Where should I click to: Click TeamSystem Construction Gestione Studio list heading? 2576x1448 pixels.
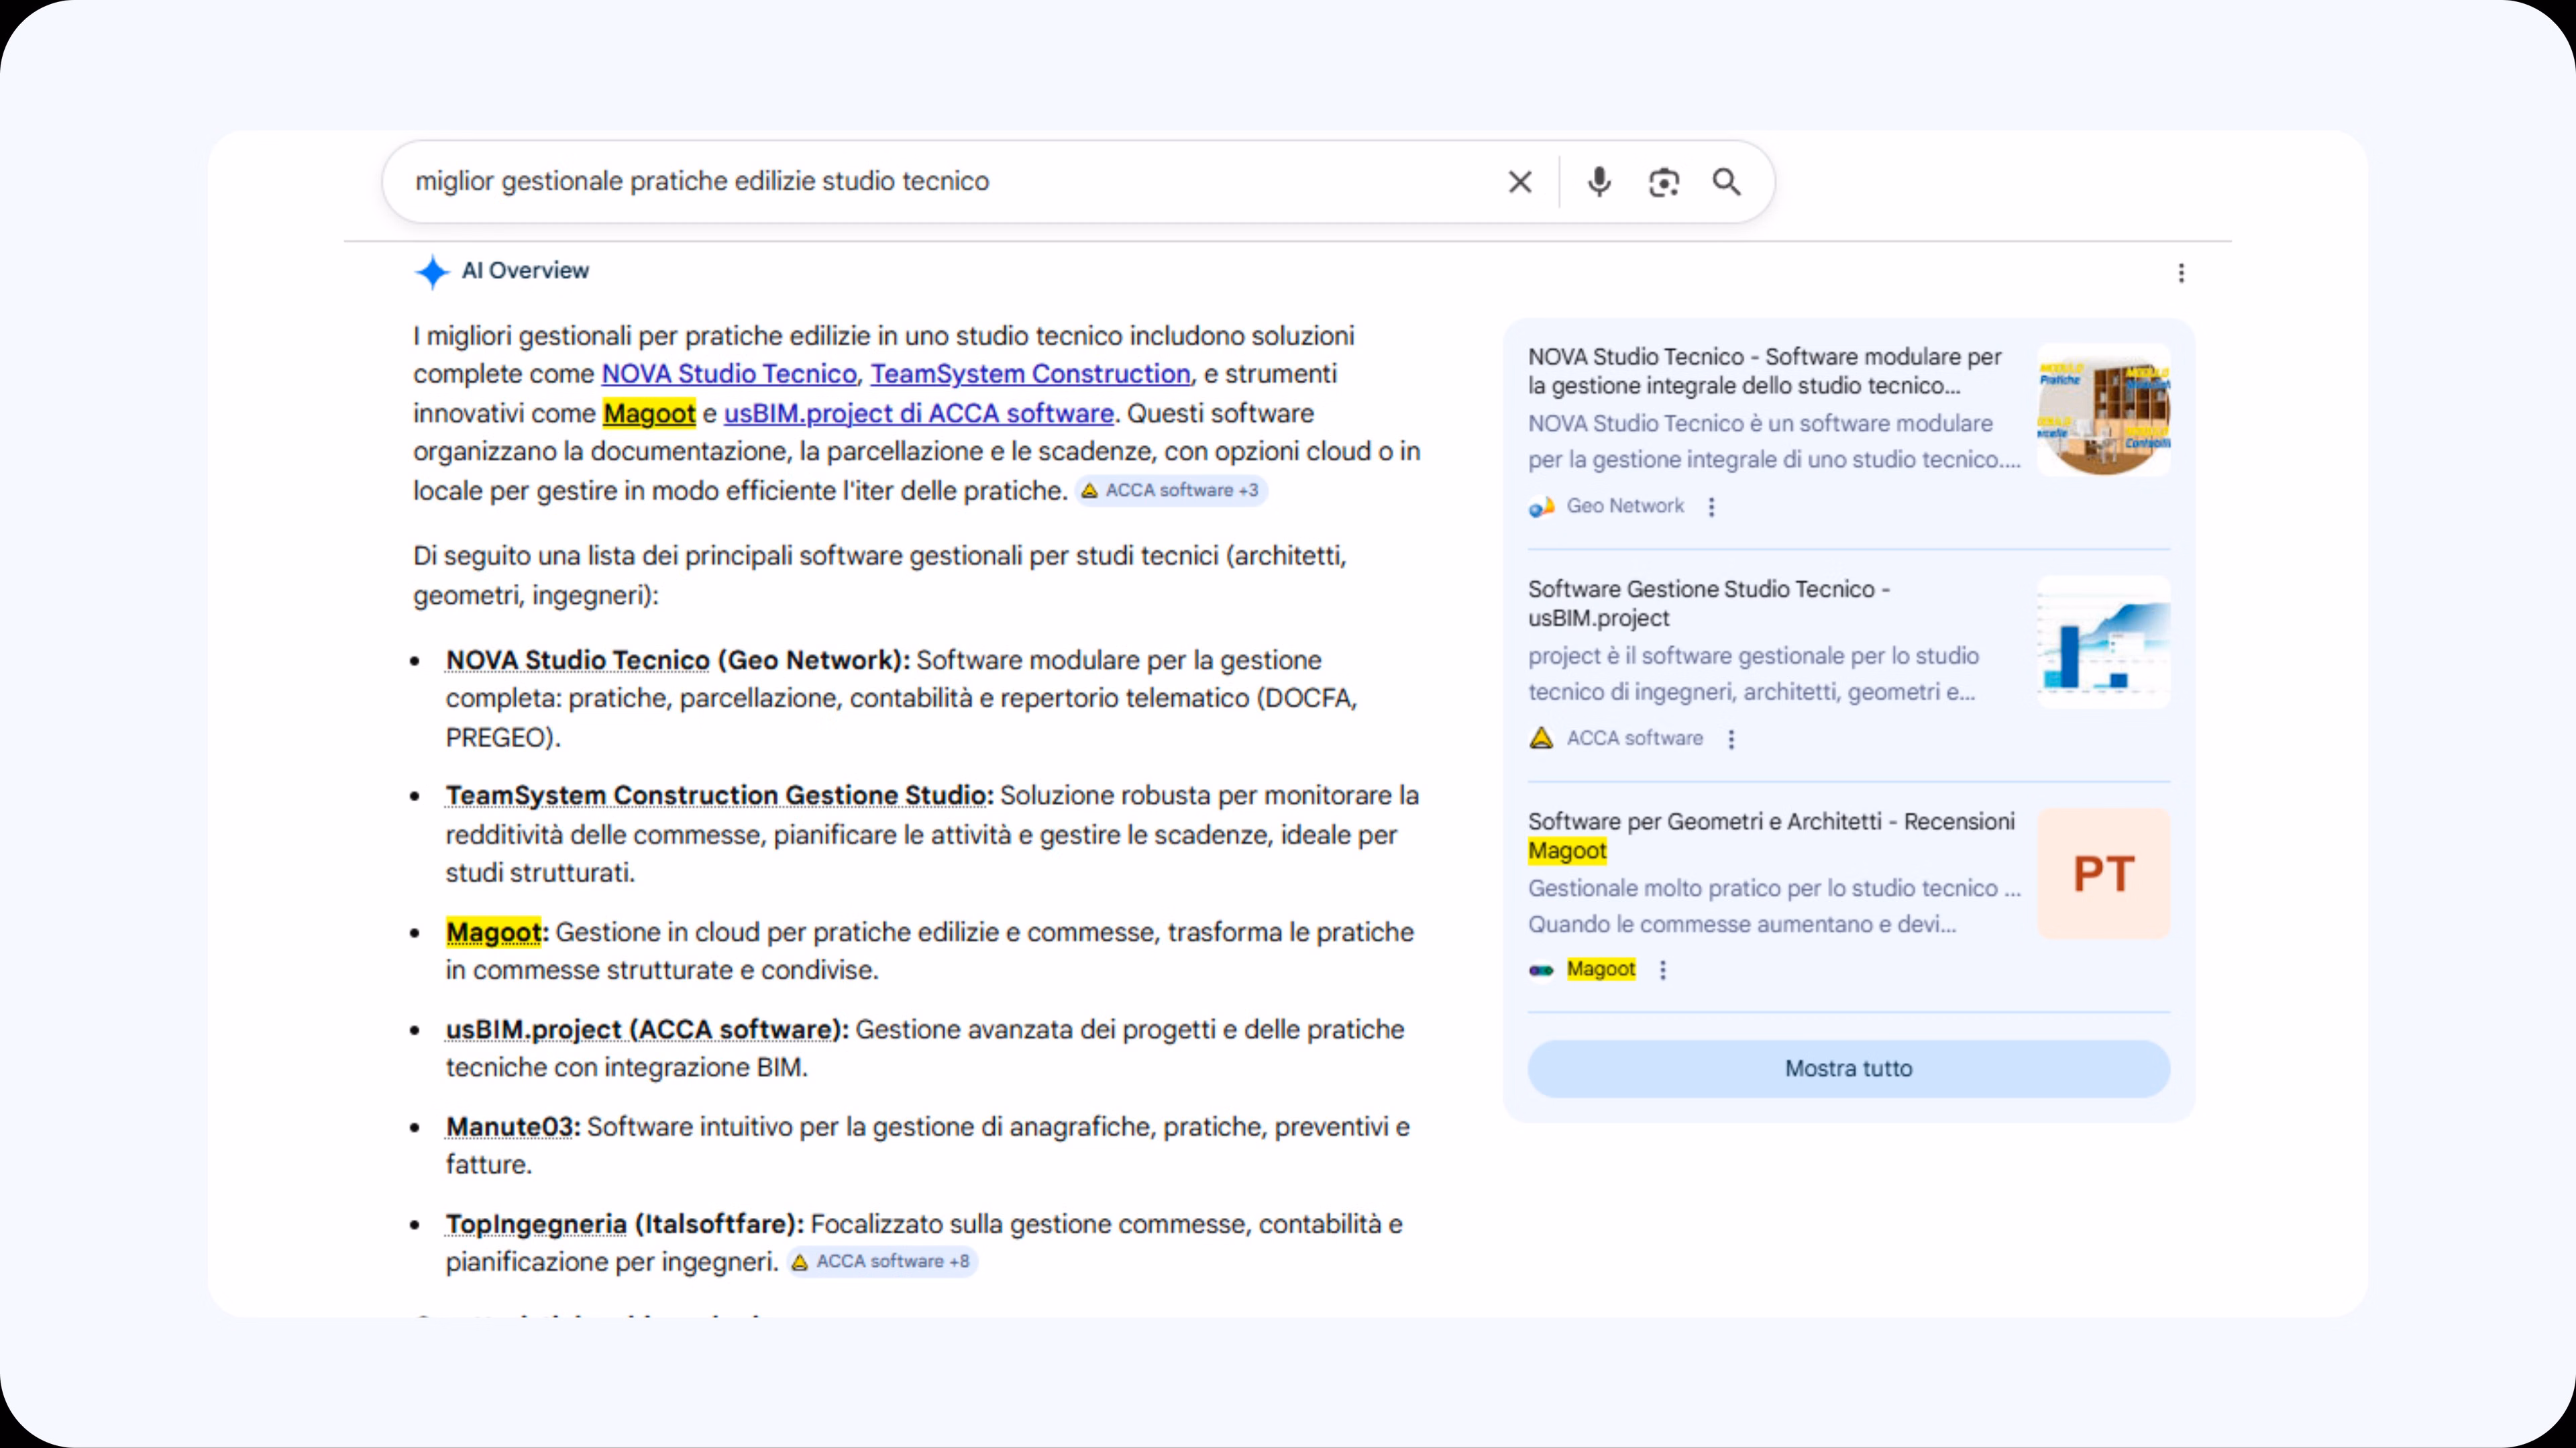point(719,795)
